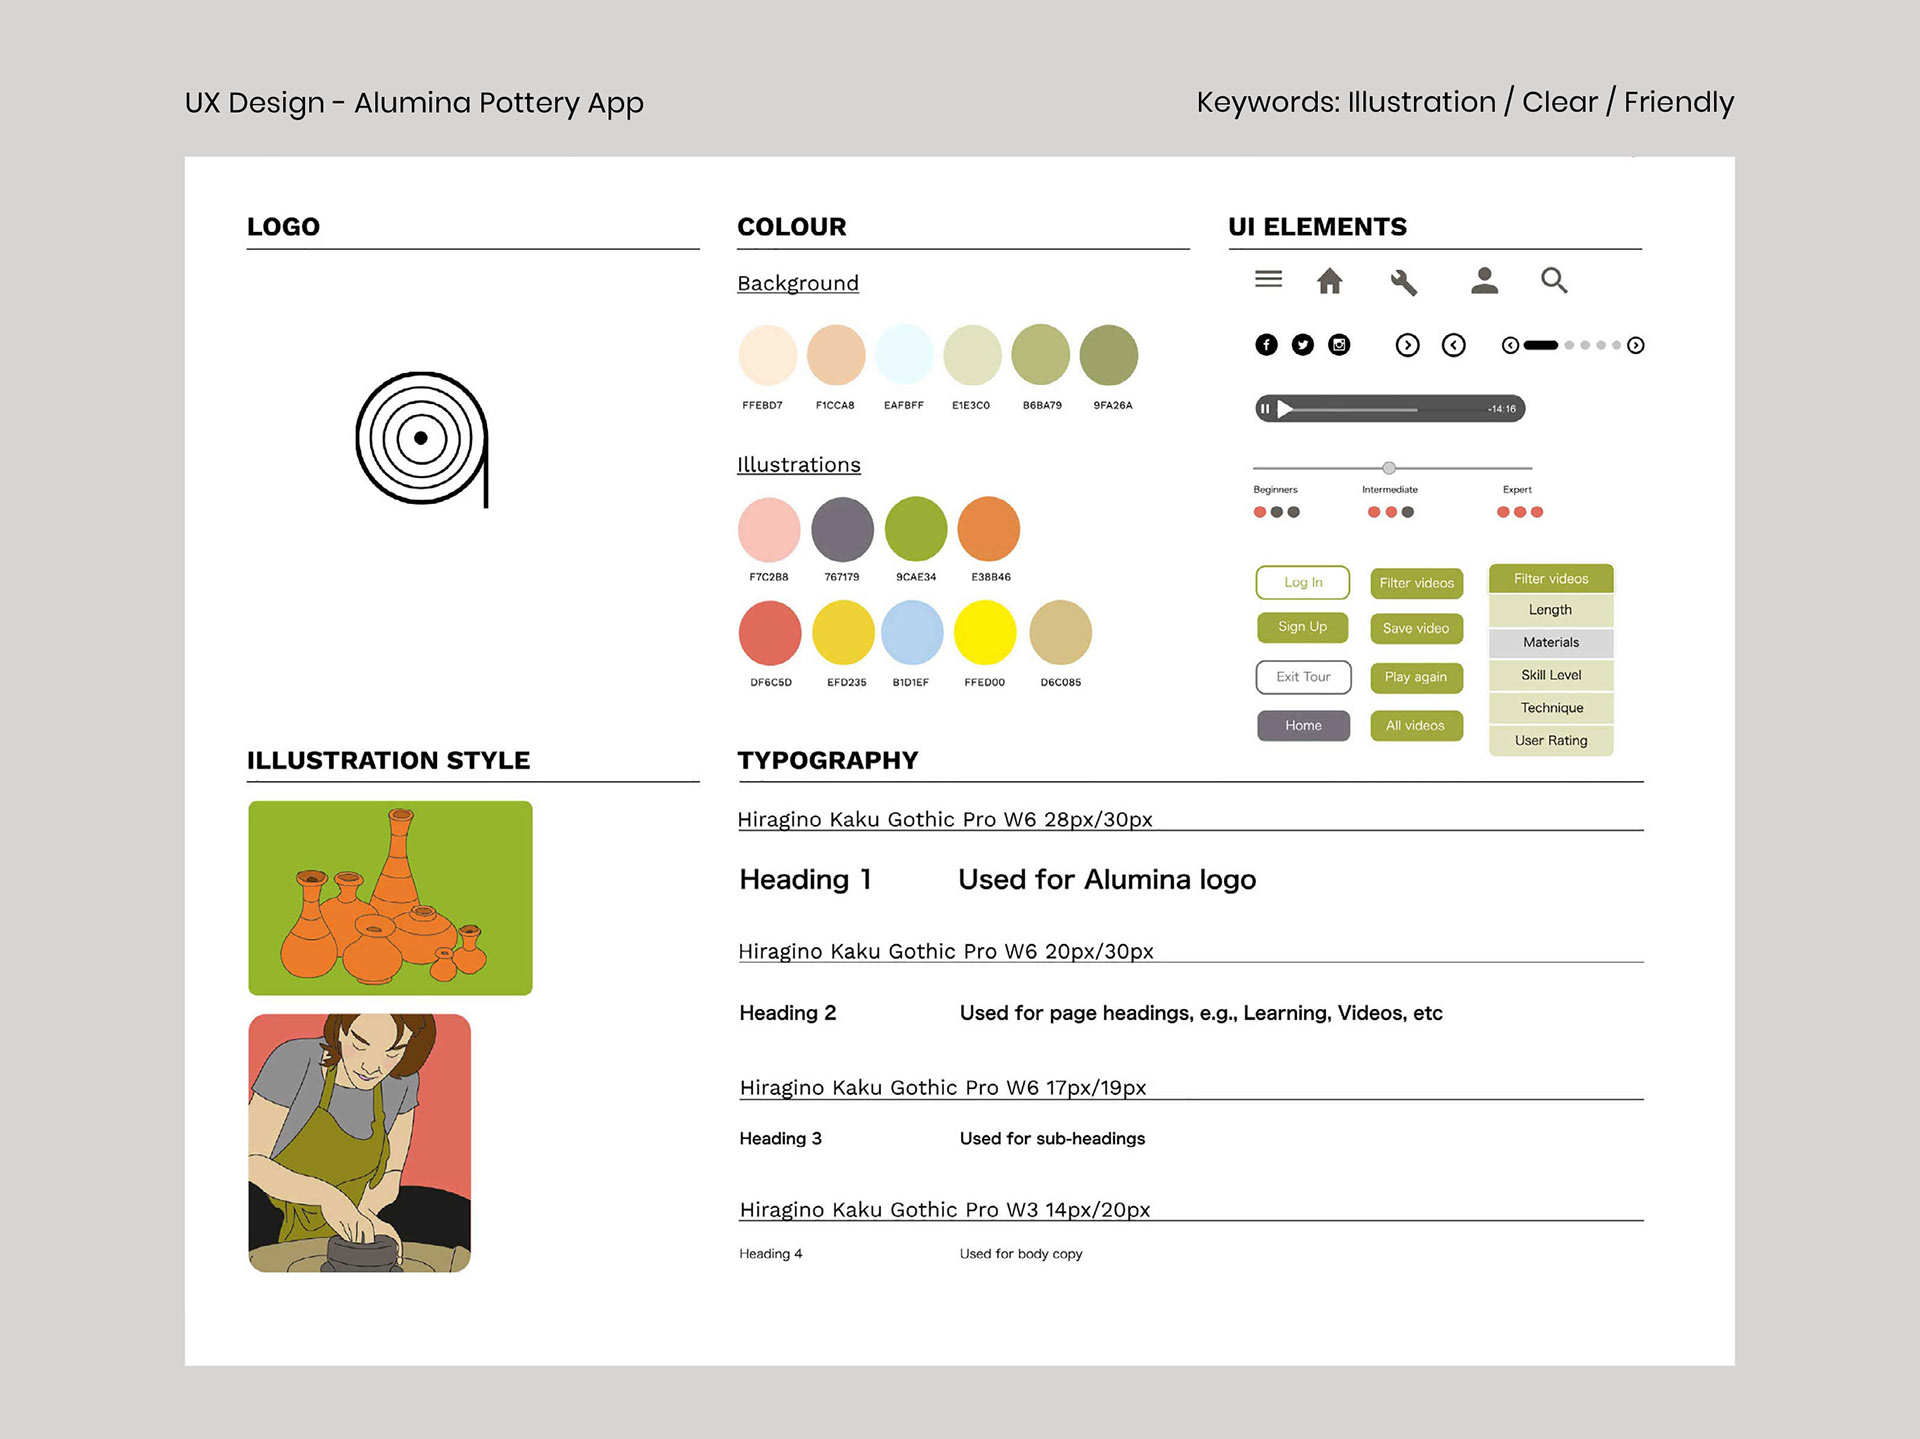Choose User Rating in filter list
Viewport: 1920px width, 1439px height.
[1551, 741]
